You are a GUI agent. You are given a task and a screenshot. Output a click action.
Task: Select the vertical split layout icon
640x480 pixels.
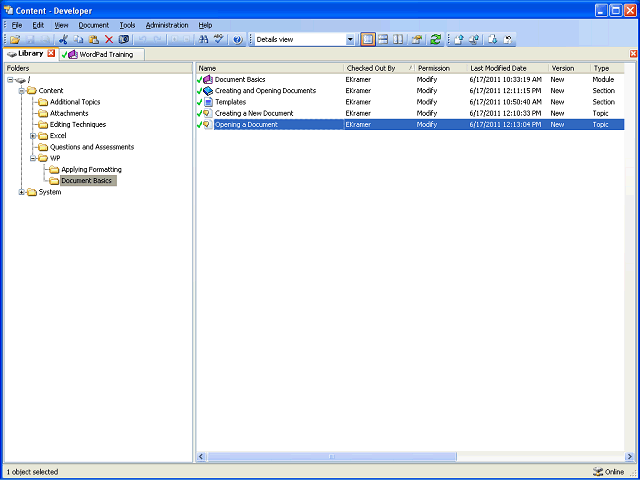[x=398, y=40]
